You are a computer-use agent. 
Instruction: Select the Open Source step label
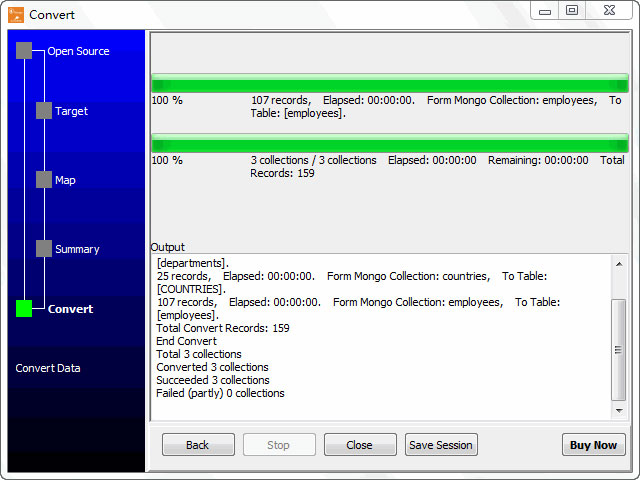(78, 51)
